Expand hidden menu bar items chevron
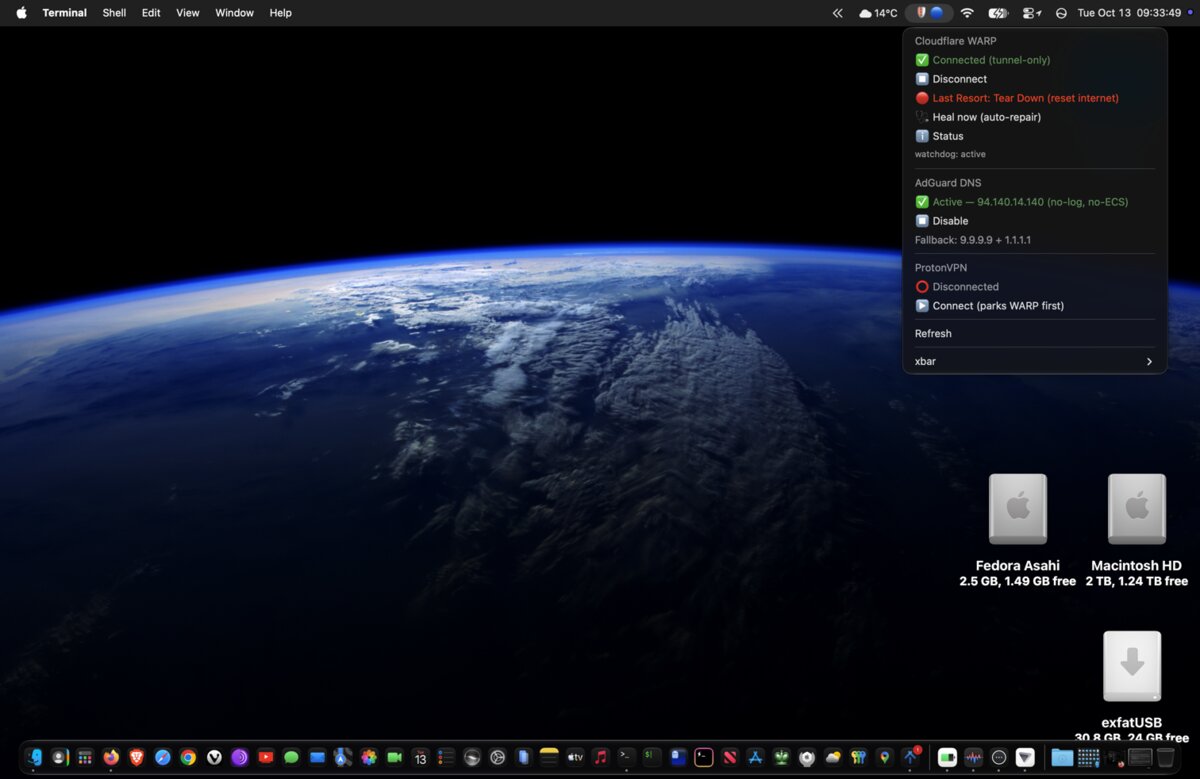The width and height of the screenshot is (1200, 779). pos(838,13)
